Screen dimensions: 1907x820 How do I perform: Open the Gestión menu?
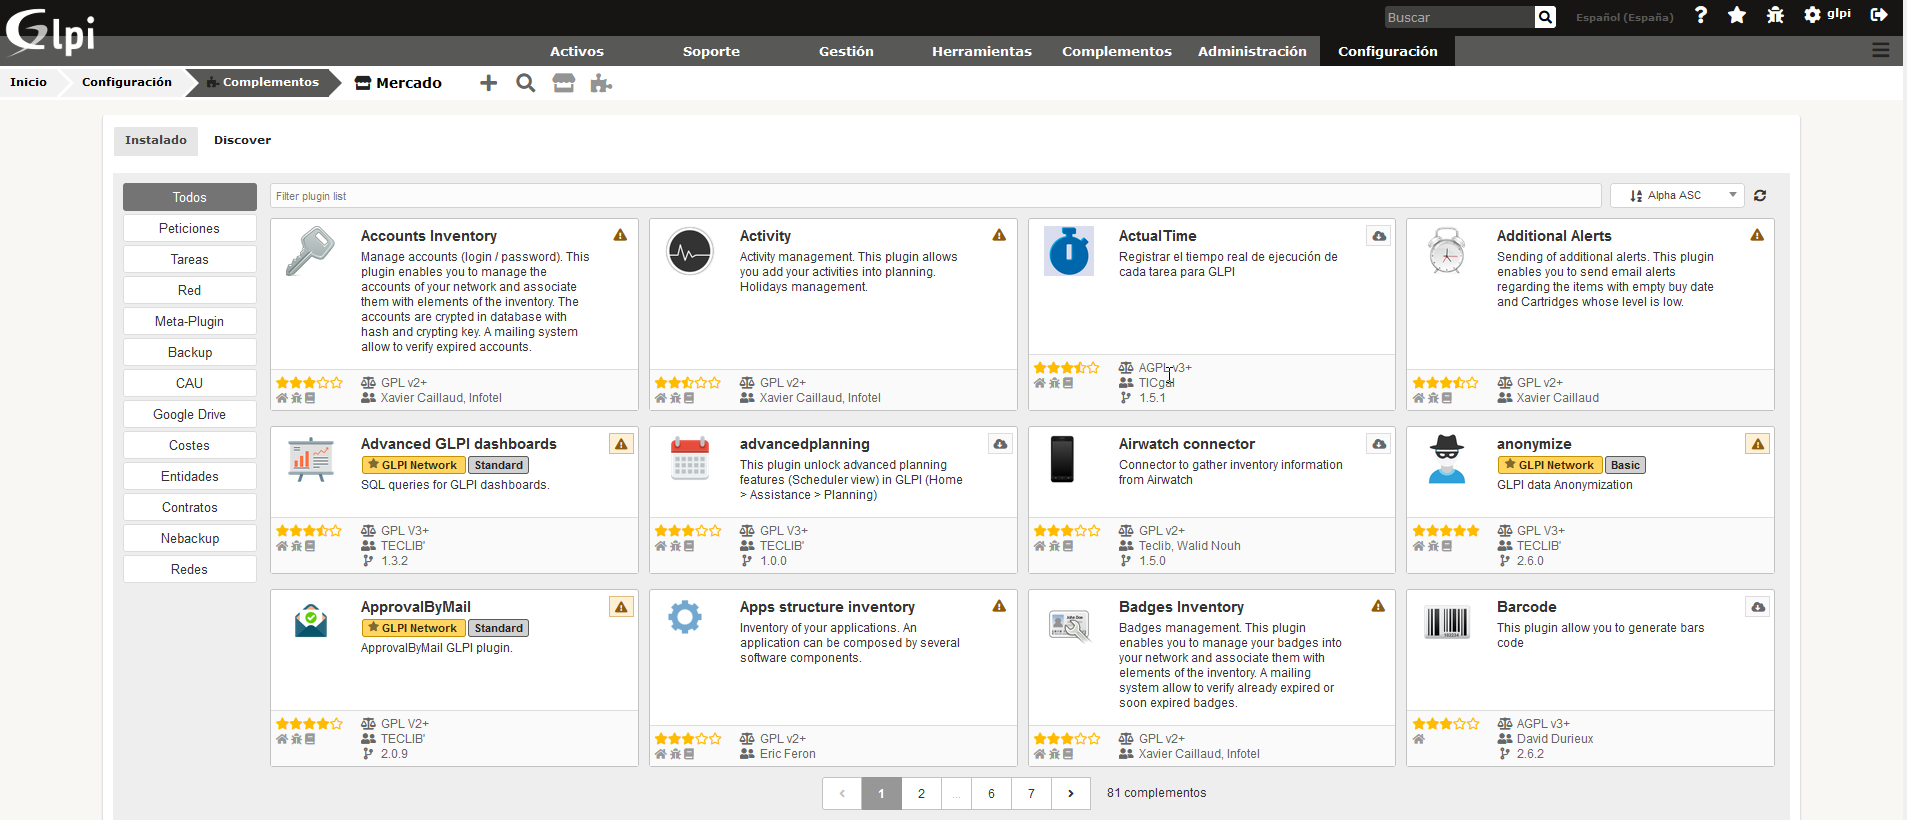pyautogui.click(x=846, y=51)
